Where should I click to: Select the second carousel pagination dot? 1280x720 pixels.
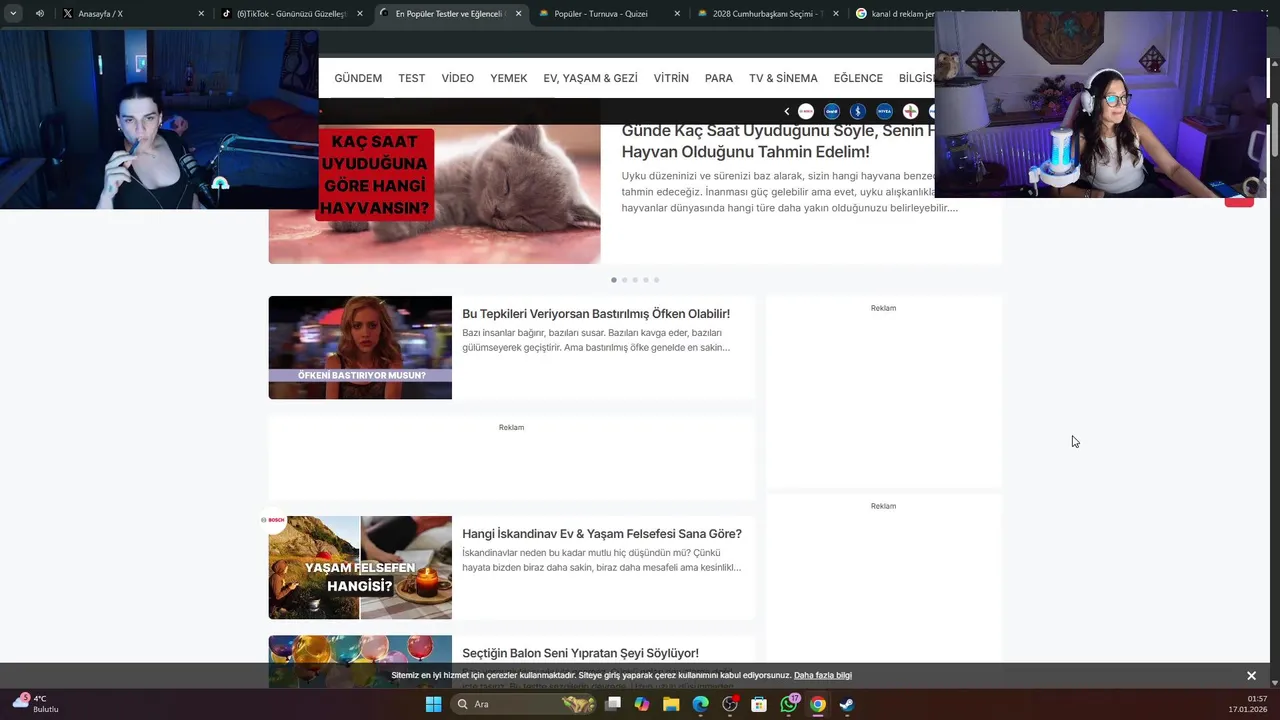point(624,280)
